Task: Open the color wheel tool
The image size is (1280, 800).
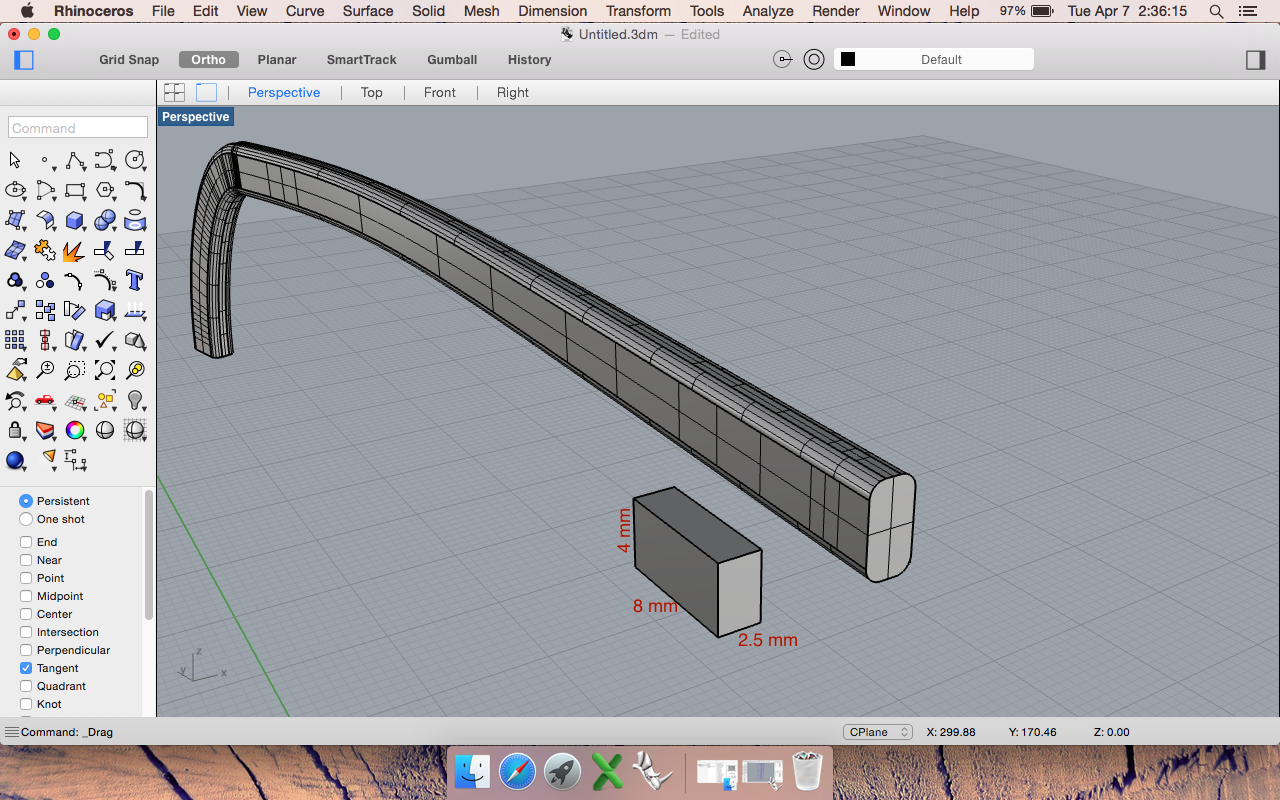Action: tap(74, 430)
